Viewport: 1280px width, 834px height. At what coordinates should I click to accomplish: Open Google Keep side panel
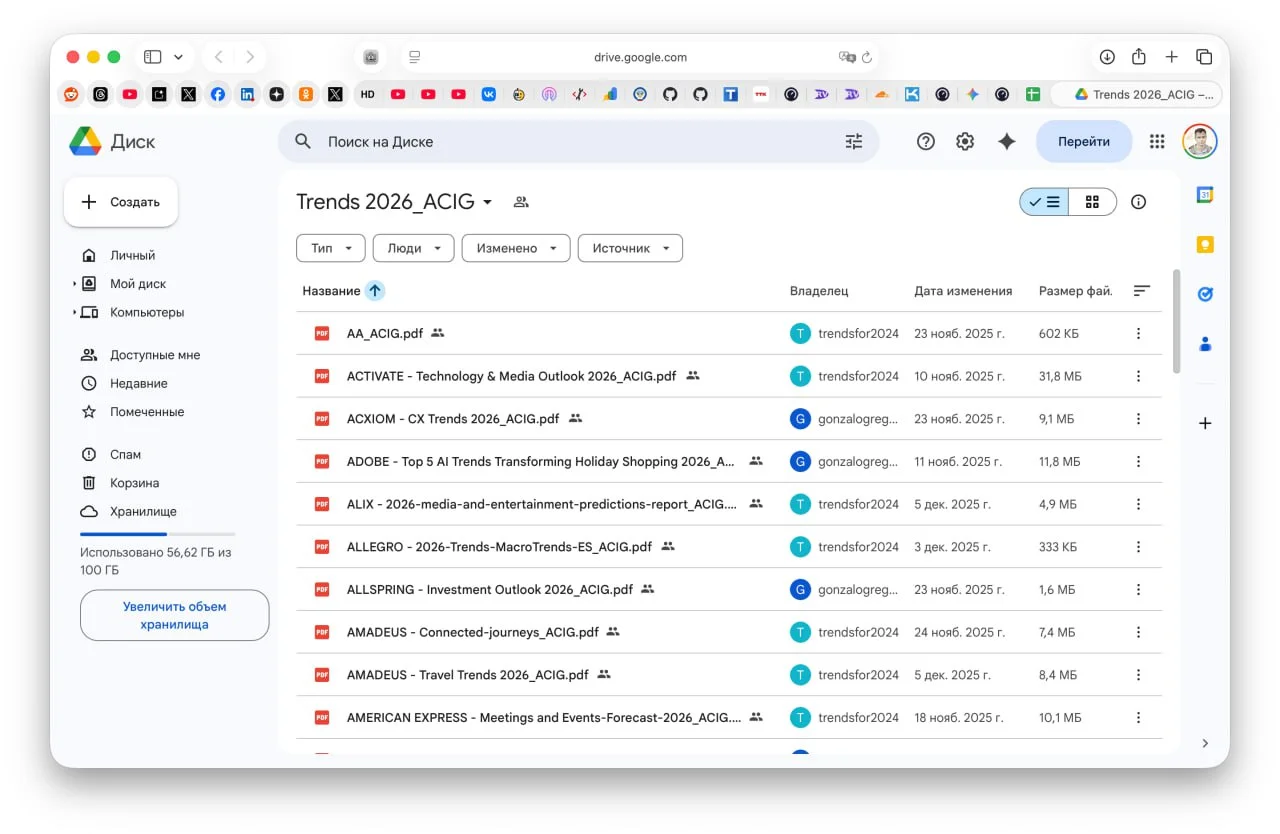tap(1205, 244)
